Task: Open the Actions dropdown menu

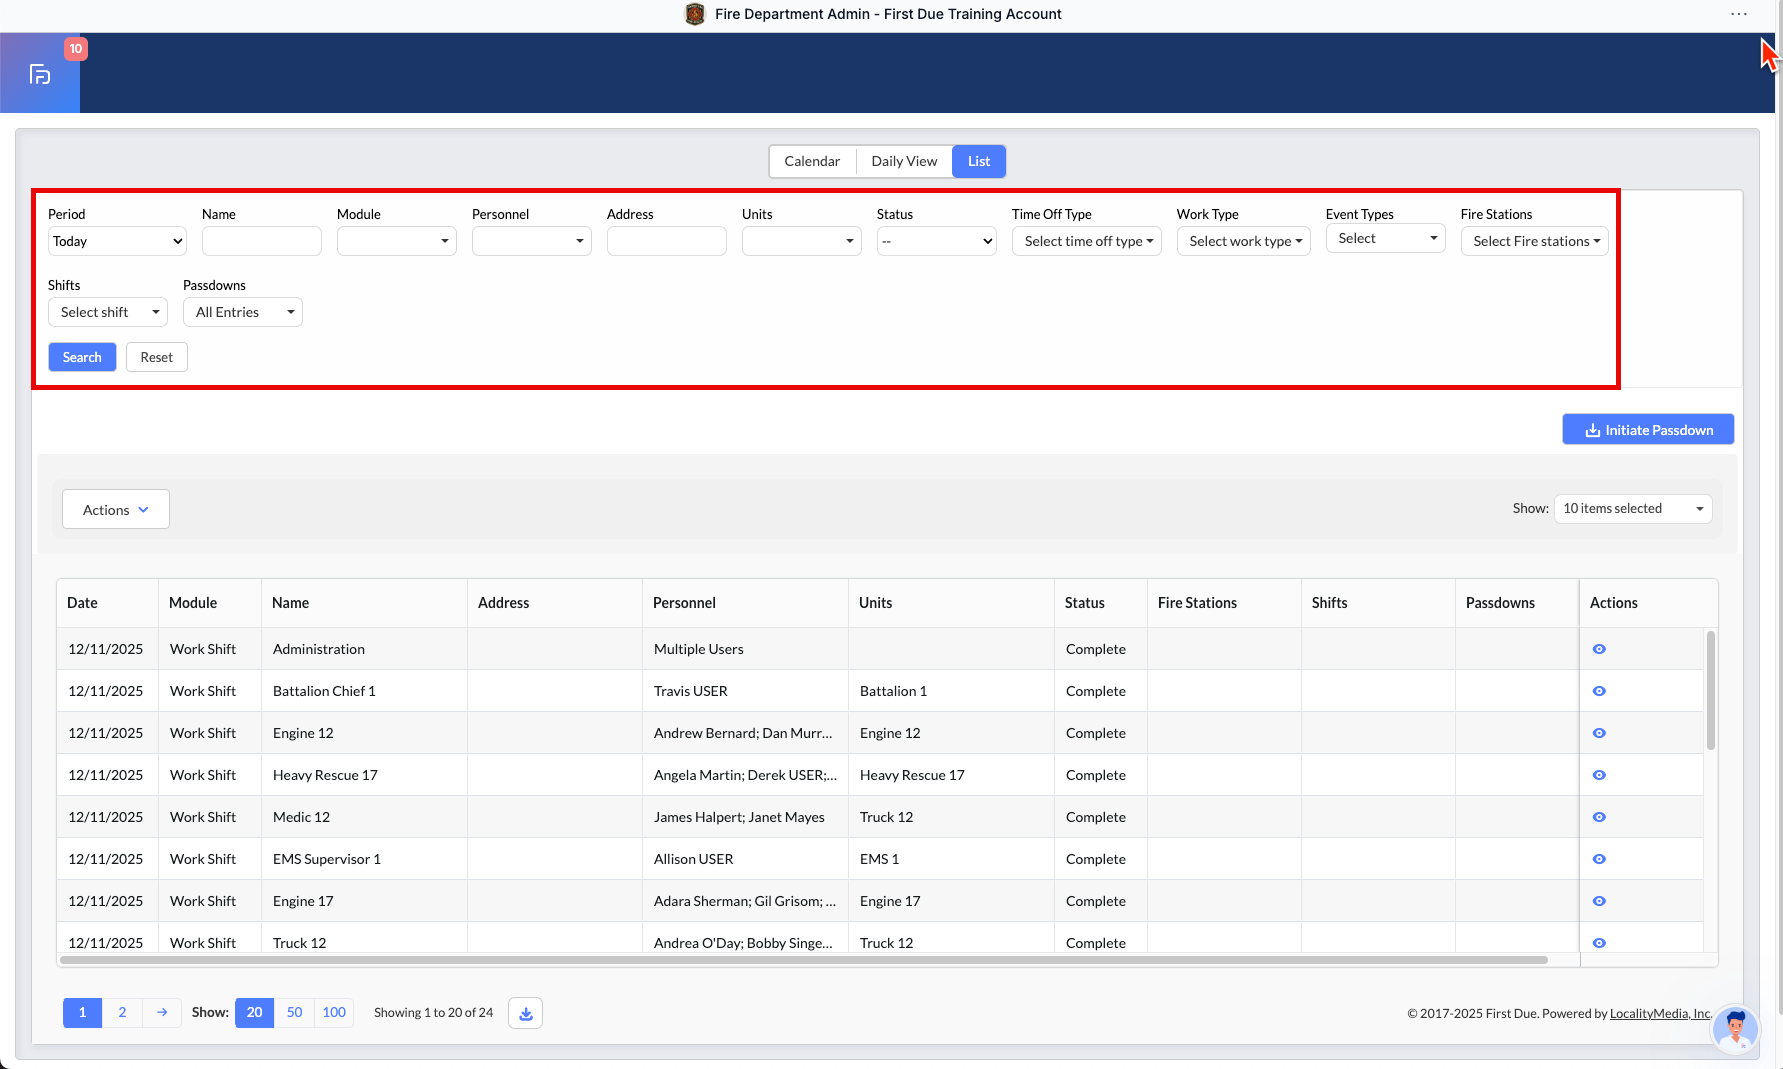Action: [116, 509]
